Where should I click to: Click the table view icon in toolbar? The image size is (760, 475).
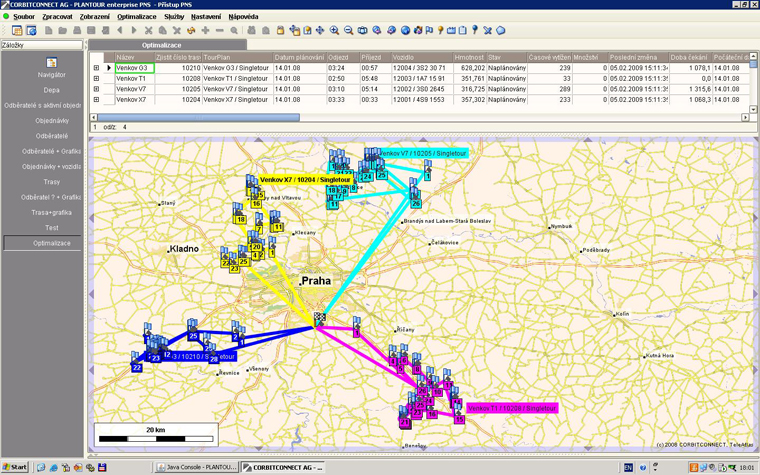point(17,31)
